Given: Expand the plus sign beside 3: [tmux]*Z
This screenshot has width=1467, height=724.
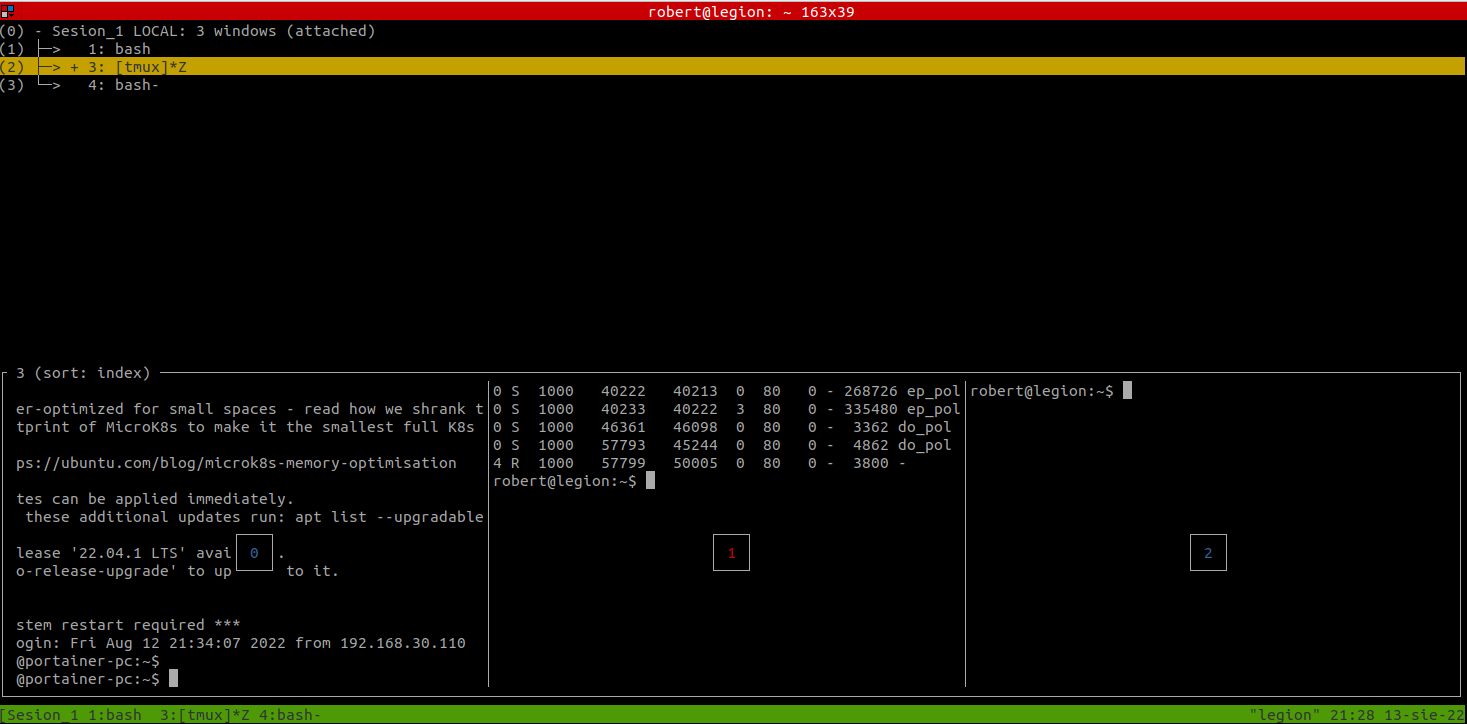Looking at the screenshot, I should tap(74, 67).
